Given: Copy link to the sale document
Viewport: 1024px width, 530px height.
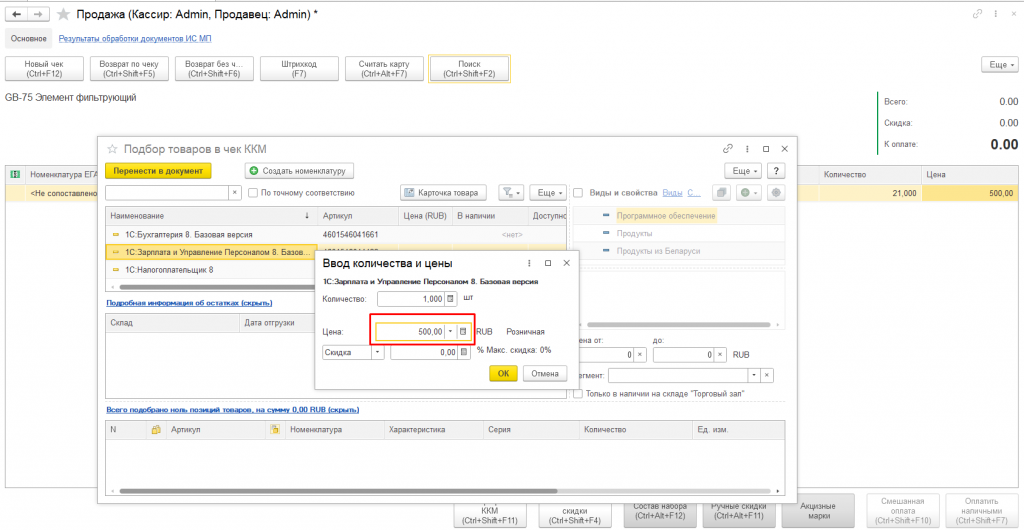Looking at the screenshot, I should [x=977, y=13].
